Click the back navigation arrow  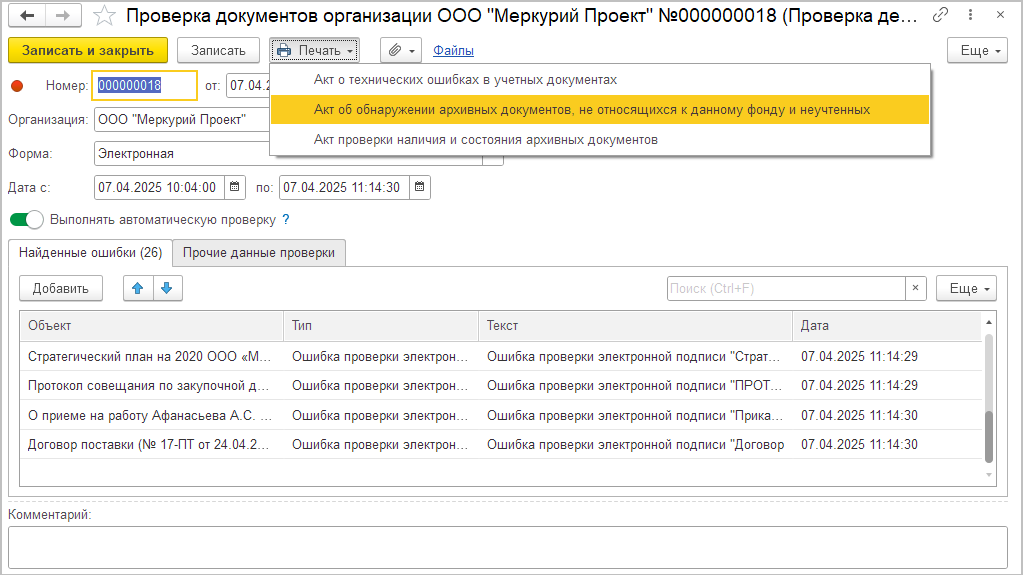(x=27, y=16)
